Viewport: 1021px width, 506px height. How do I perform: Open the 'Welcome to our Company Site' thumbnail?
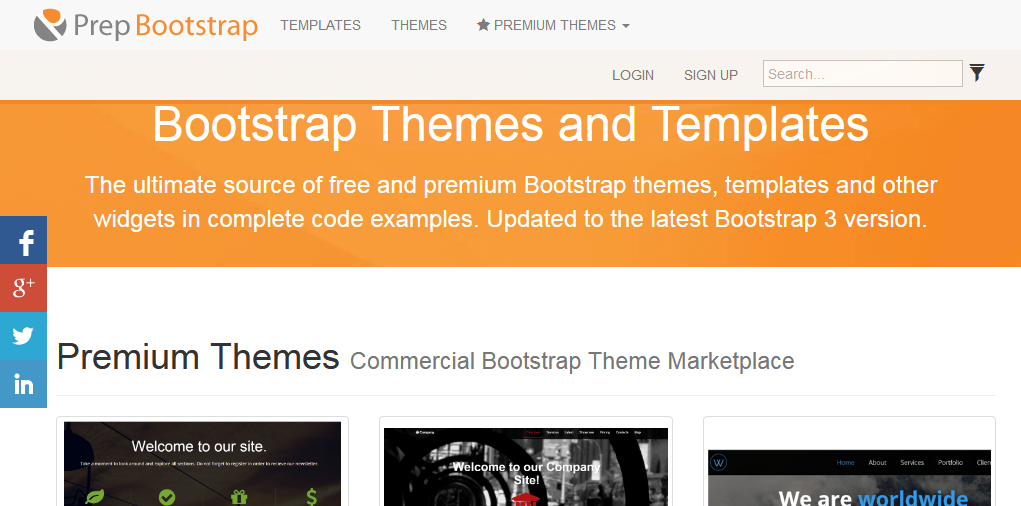[x=525, y=467]
